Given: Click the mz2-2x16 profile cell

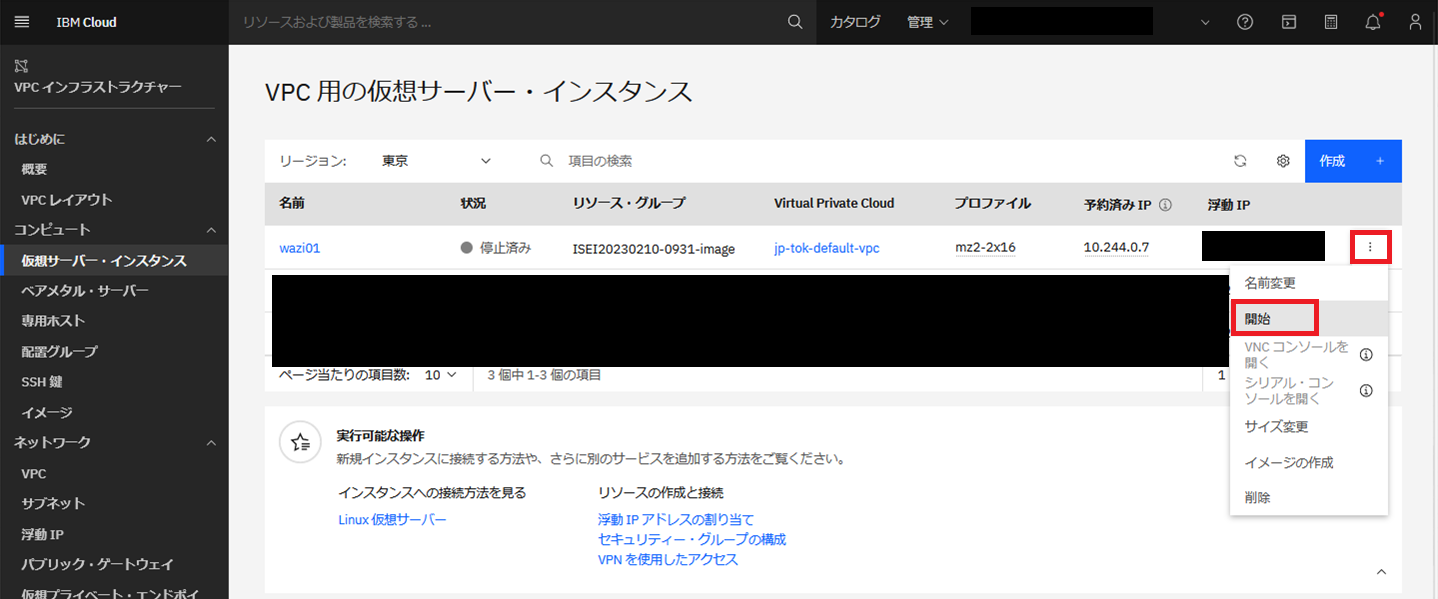Looking at the screenshot, I should coord(986,248).
